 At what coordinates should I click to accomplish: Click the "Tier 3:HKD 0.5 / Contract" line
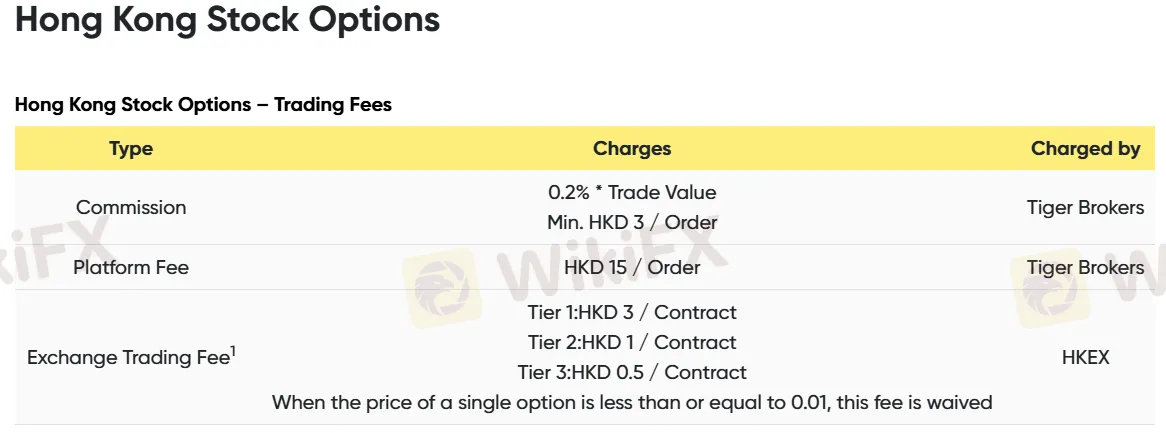tap(632, 372)
